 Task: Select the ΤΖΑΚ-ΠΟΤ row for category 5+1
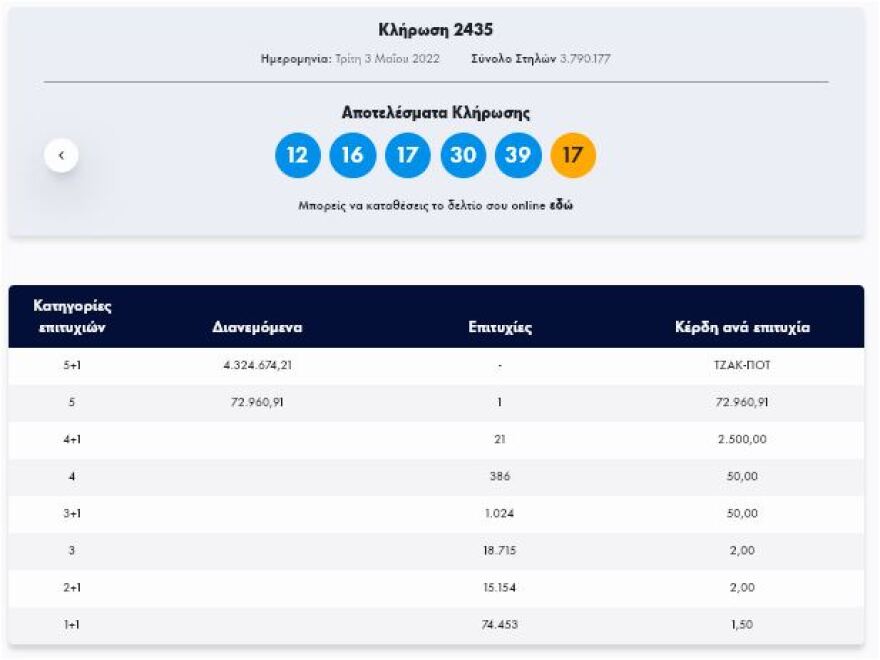coord(440,362)
